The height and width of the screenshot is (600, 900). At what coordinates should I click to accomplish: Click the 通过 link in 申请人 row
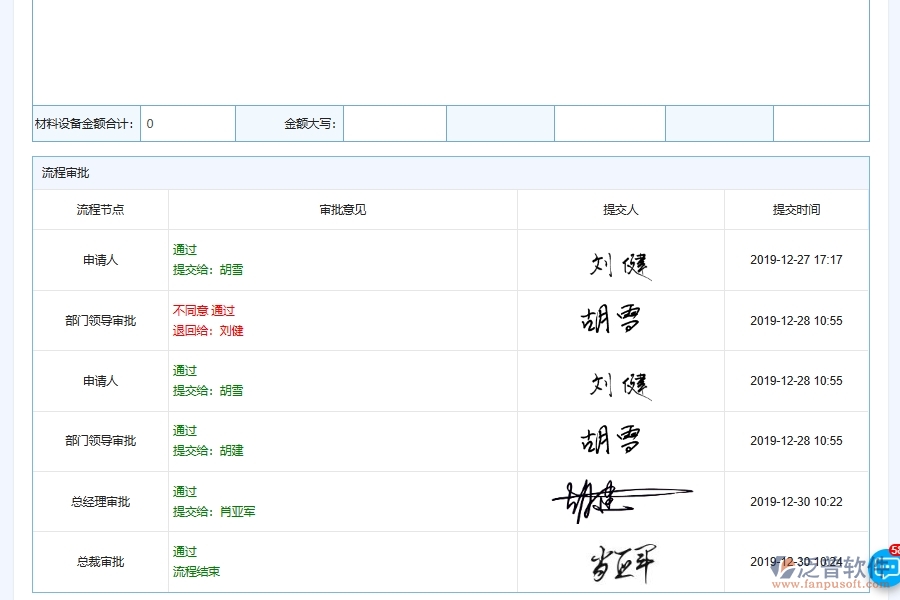click(x=184, y=250)
